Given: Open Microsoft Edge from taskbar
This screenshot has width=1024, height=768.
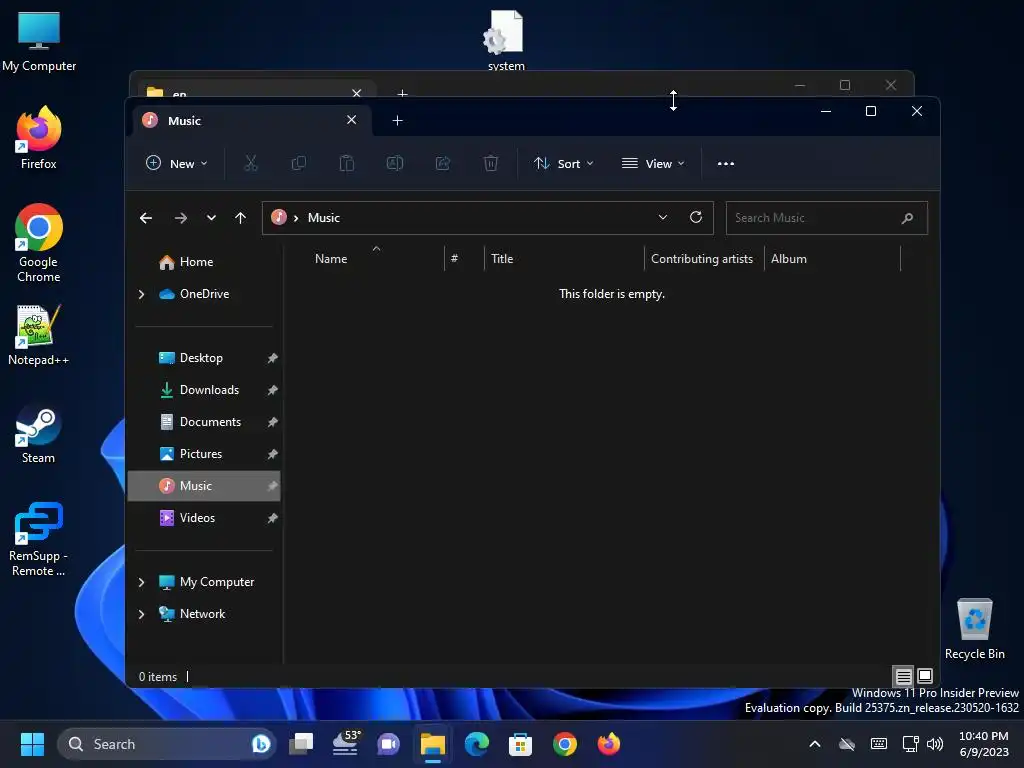Looking at the screenshot, I should (x=477, y=744).
